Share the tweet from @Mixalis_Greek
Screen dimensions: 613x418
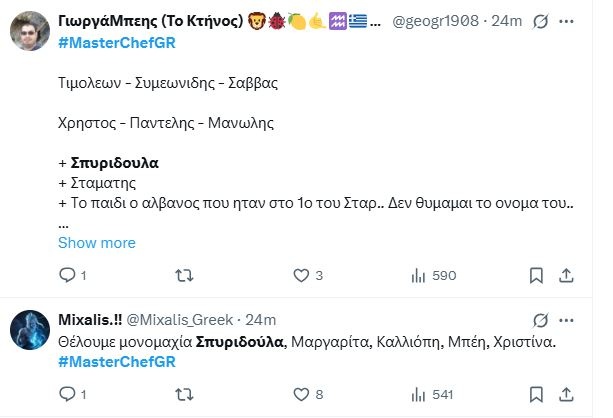pyautogui.click(x=566, y=394)
